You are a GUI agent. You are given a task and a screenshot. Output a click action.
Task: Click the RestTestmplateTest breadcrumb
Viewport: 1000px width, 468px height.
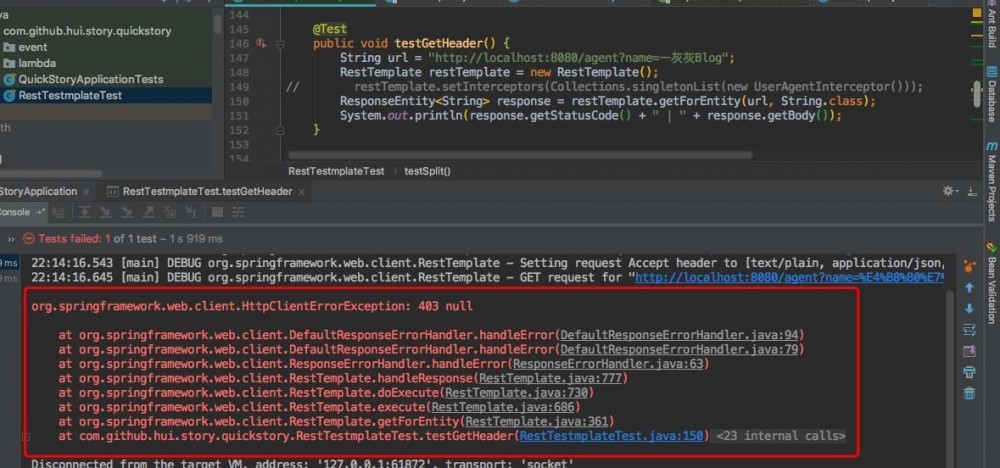point(336,171)
